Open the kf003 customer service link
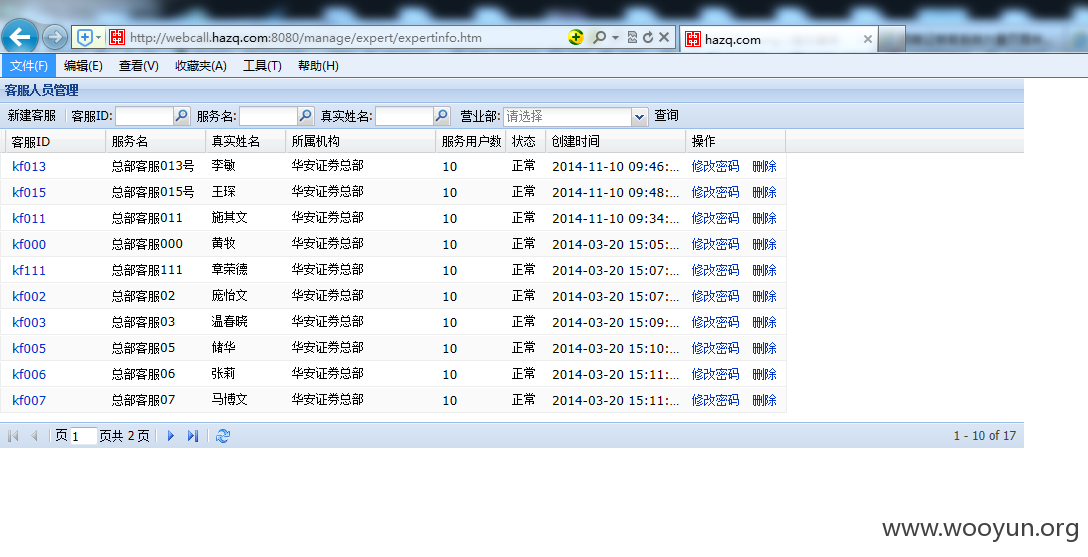 (29, 323)
